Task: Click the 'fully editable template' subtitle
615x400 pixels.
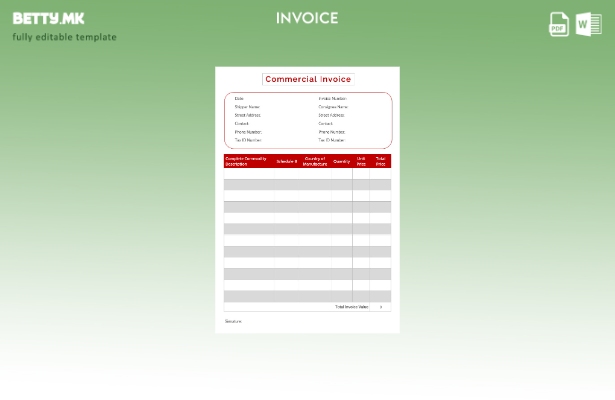Action: 64,38
